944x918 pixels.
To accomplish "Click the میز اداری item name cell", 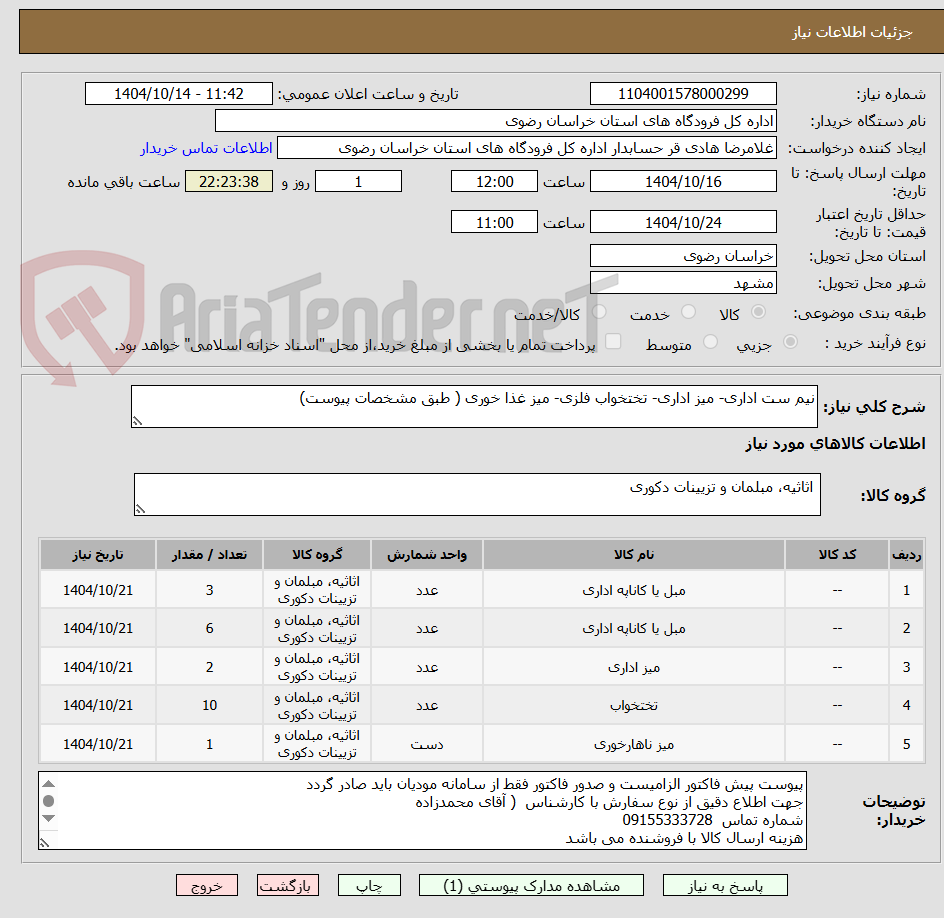I will [634, 667].
